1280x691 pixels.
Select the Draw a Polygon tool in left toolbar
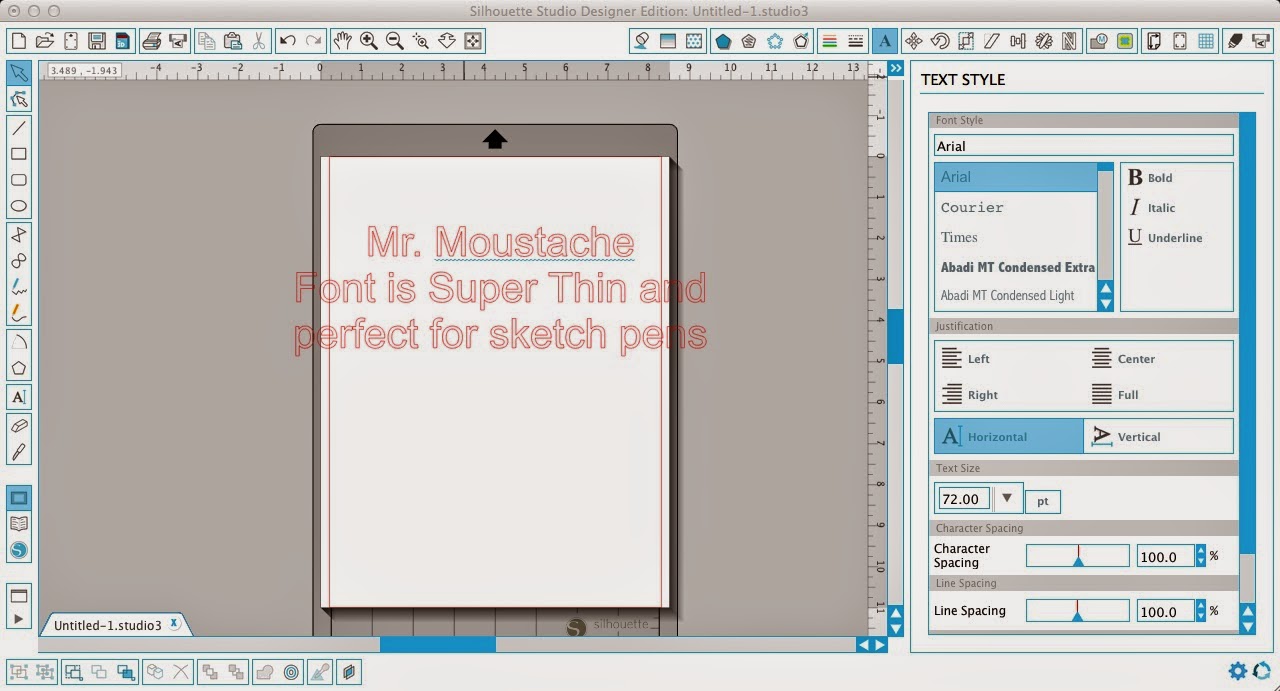(18, 368)
